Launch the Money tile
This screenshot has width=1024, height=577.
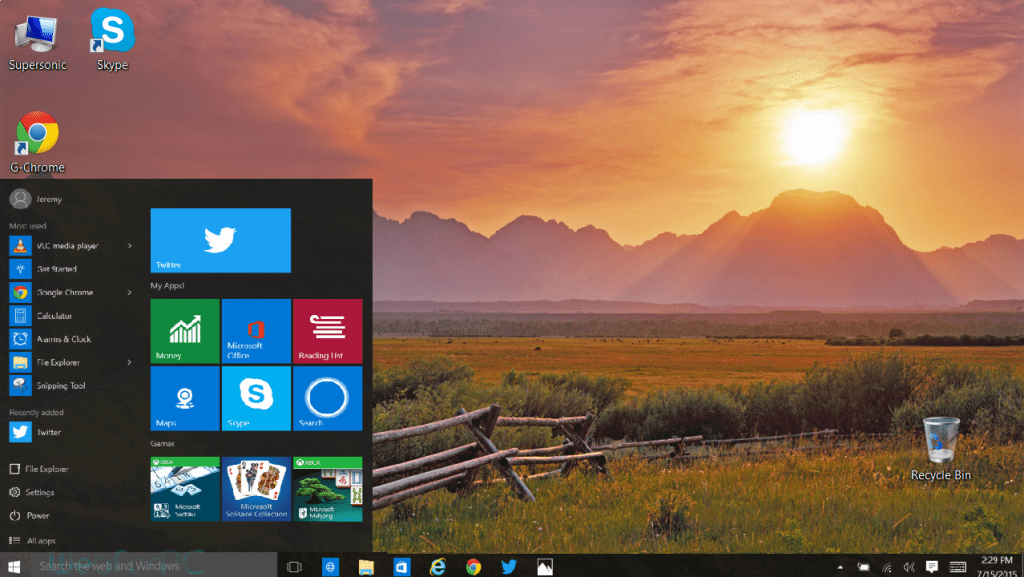185,331
